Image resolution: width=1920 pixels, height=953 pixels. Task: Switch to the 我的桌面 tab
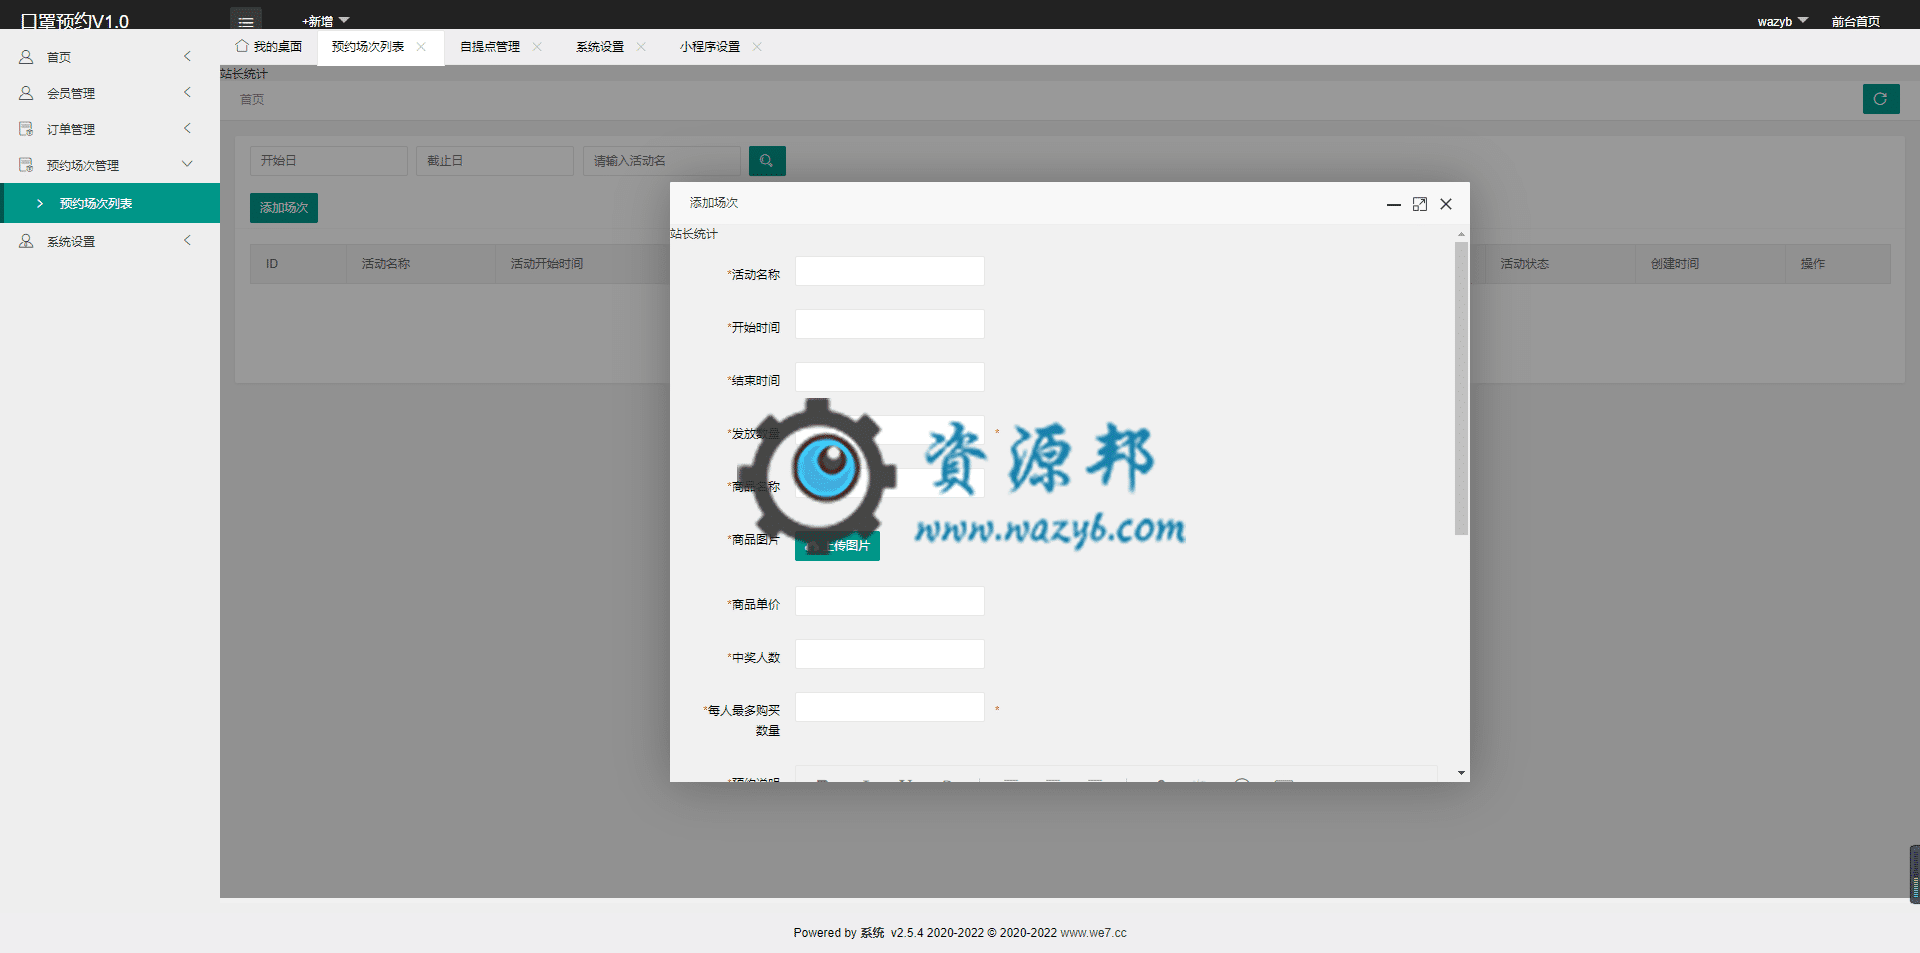pos(269,47)
